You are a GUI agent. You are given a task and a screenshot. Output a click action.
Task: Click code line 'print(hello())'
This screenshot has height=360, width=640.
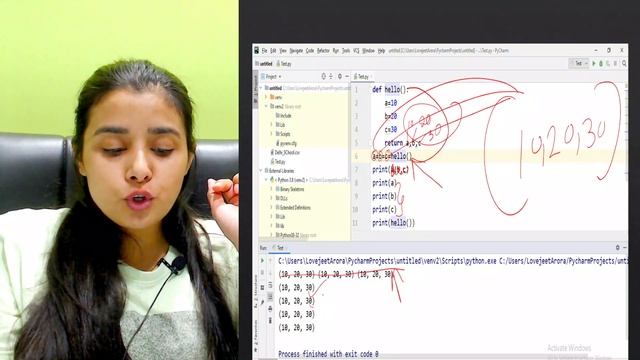(393, 223)
